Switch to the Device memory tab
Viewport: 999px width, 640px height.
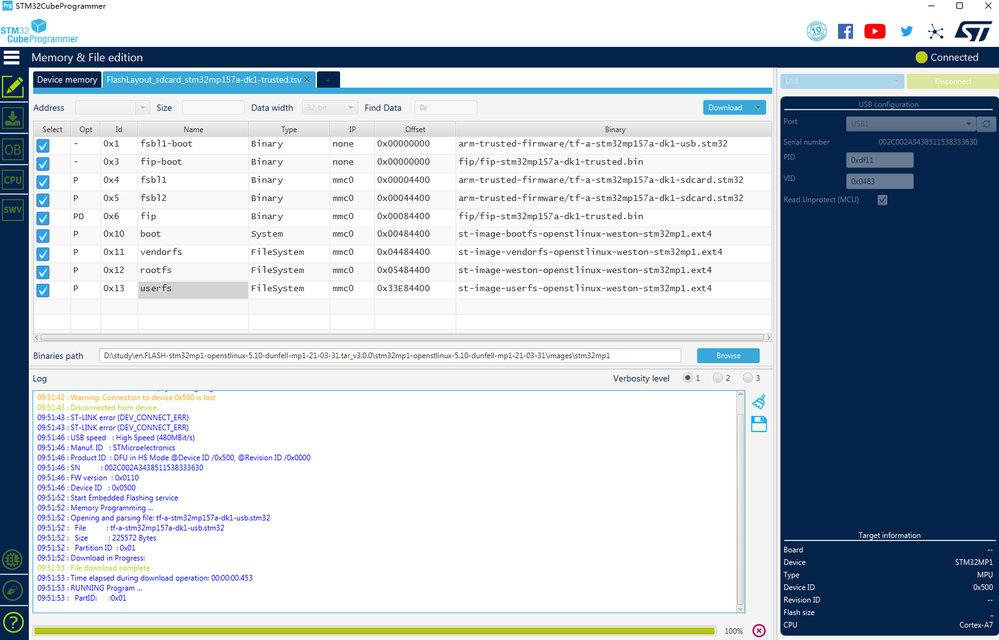click(67, 80)
